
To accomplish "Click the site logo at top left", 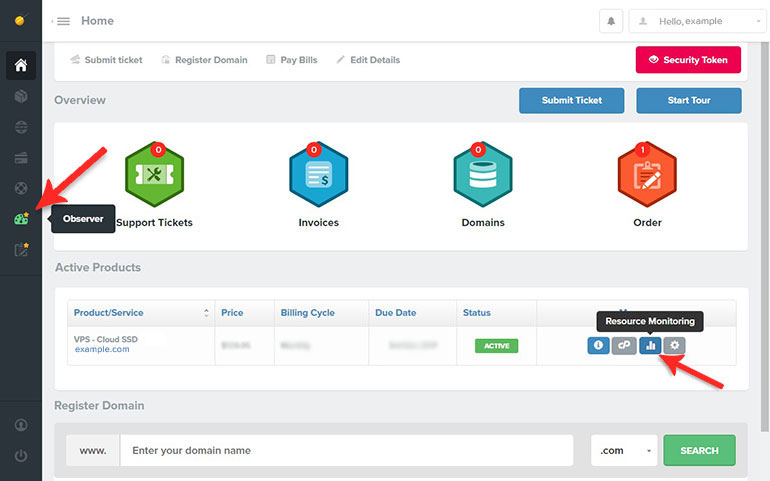I will 20,21.
